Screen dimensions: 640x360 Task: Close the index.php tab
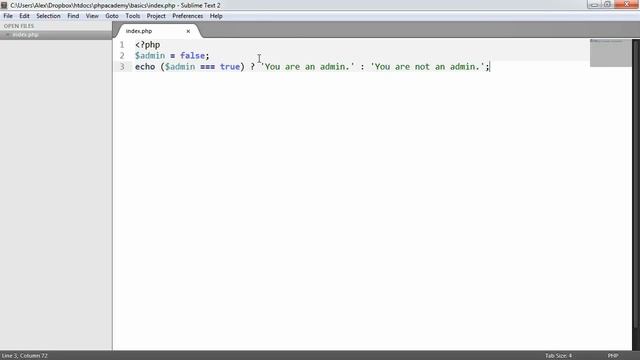pos(188,31)
